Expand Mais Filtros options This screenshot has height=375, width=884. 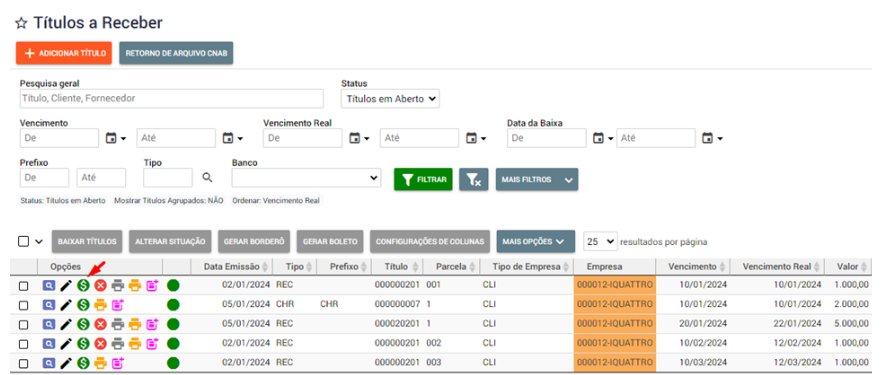point(537,179)
